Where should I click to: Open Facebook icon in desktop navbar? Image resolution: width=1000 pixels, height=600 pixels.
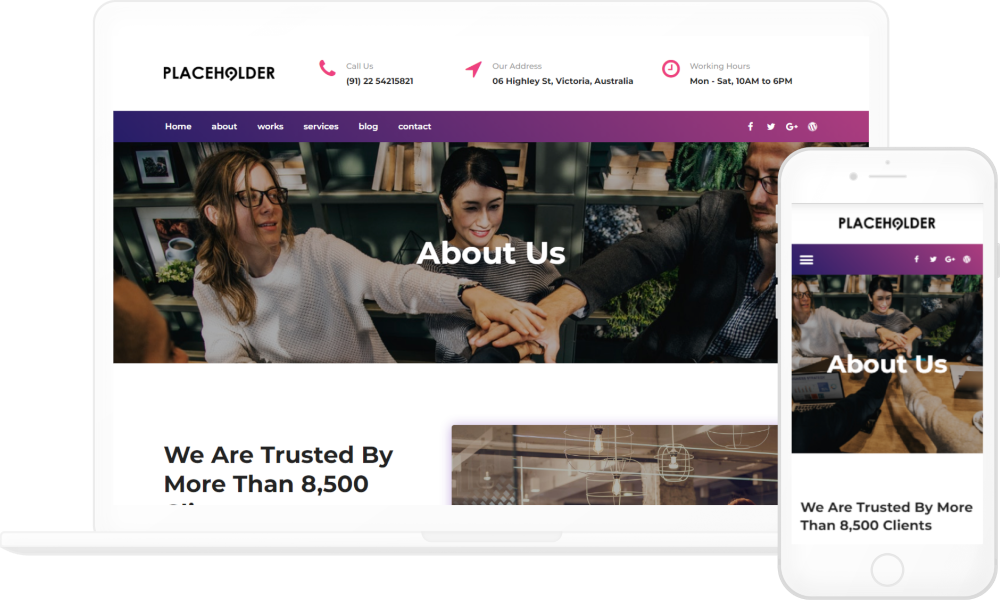click(751, 126)
